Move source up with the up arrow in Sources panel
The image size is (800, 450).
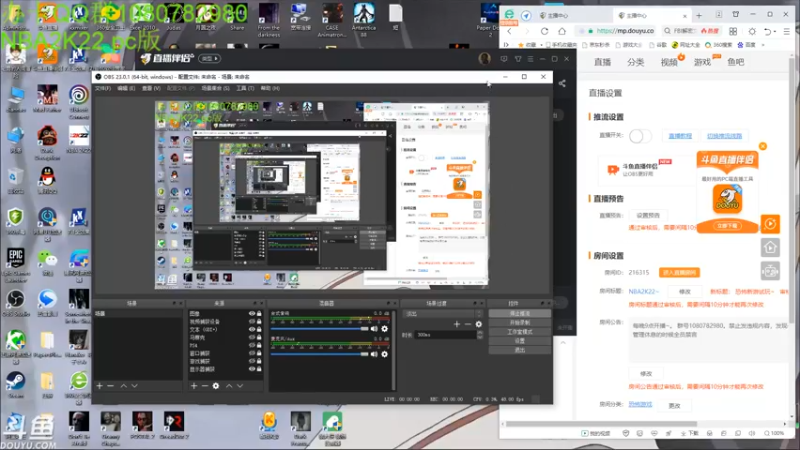pyautogui.click(x=229, y=386)
